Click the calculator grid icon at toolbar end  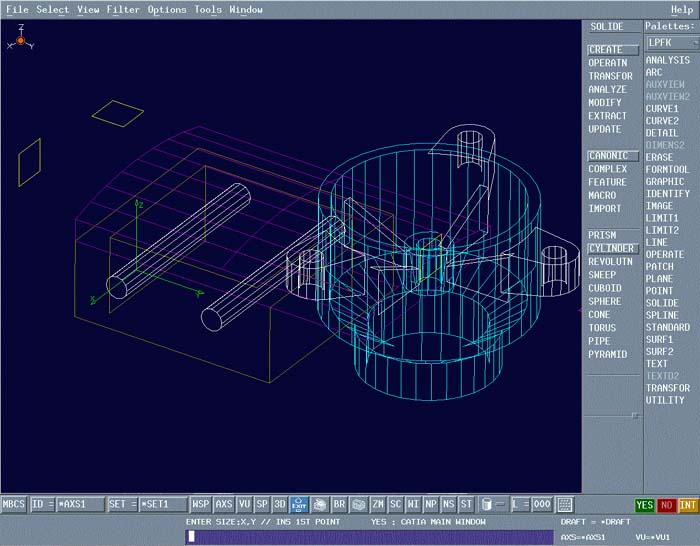[x=565, y=505]
